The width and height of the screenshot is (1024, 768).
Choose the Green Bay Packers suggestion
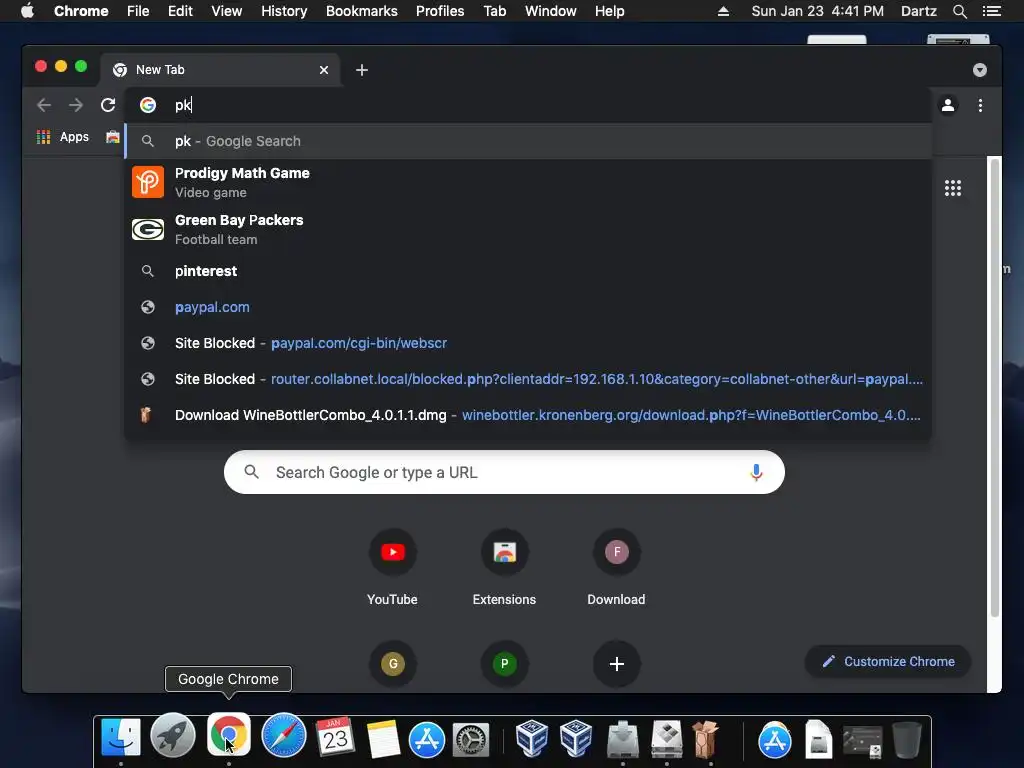[x=528, y=229]
